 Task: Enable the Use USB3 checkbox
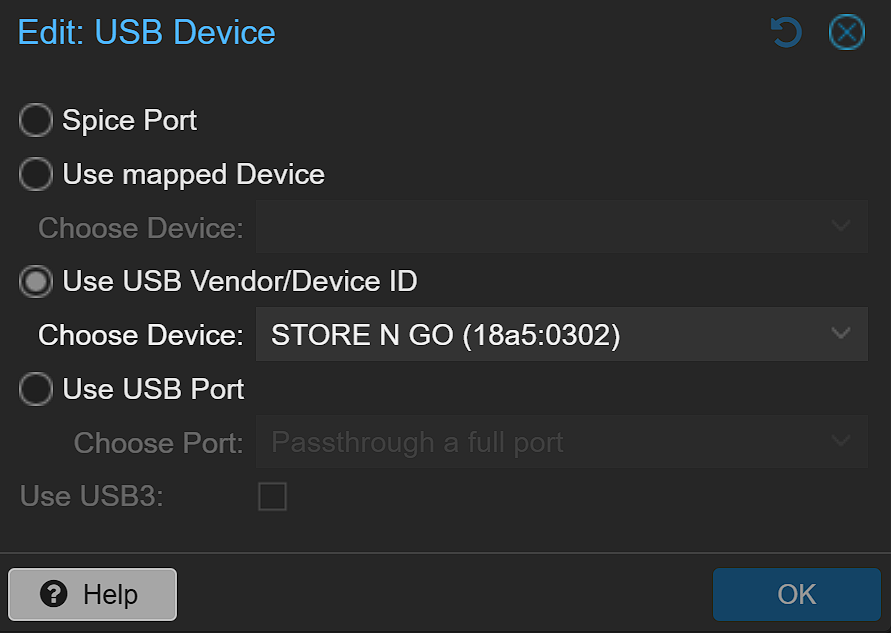tap(272, 496)
